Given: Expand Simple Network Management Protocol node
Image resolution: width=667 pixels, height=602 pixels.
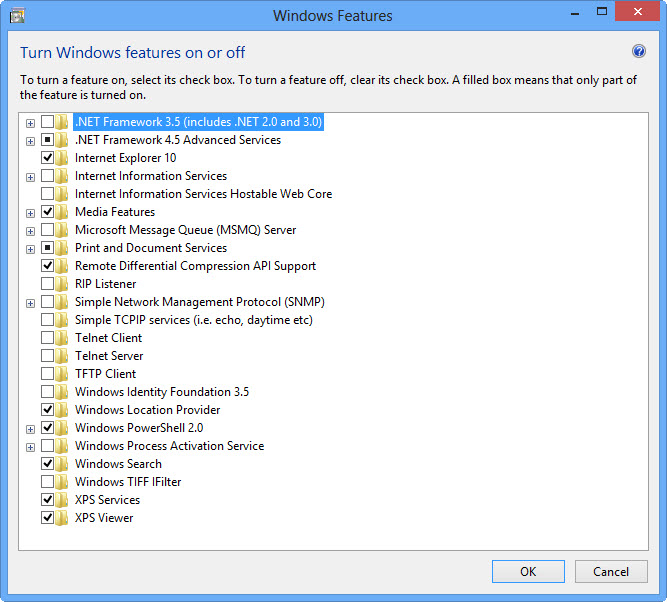Looking at the screenshot, I should pyautogui.click(x=30, y=303).
